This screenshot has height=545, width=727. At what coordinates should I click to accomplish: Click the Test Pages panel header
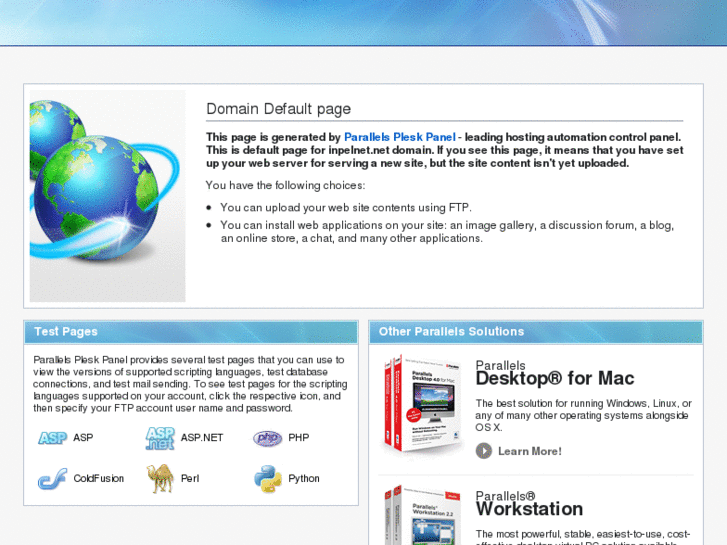191,332
